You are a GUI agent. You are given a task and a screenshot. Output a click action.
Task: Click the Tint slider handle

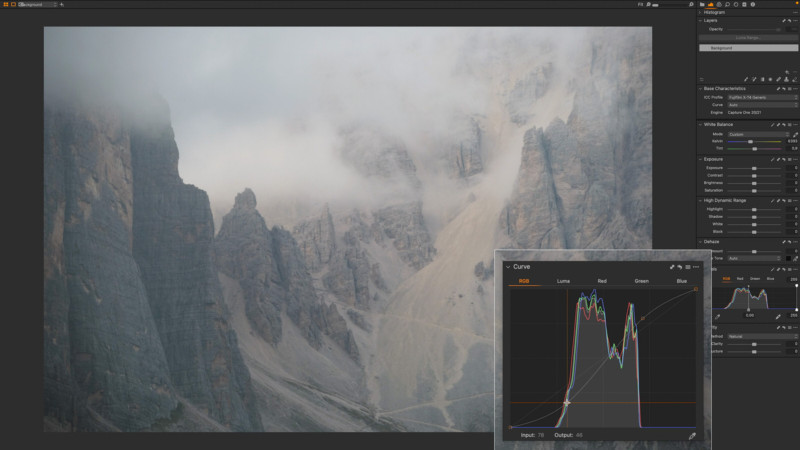coord(754,148)
